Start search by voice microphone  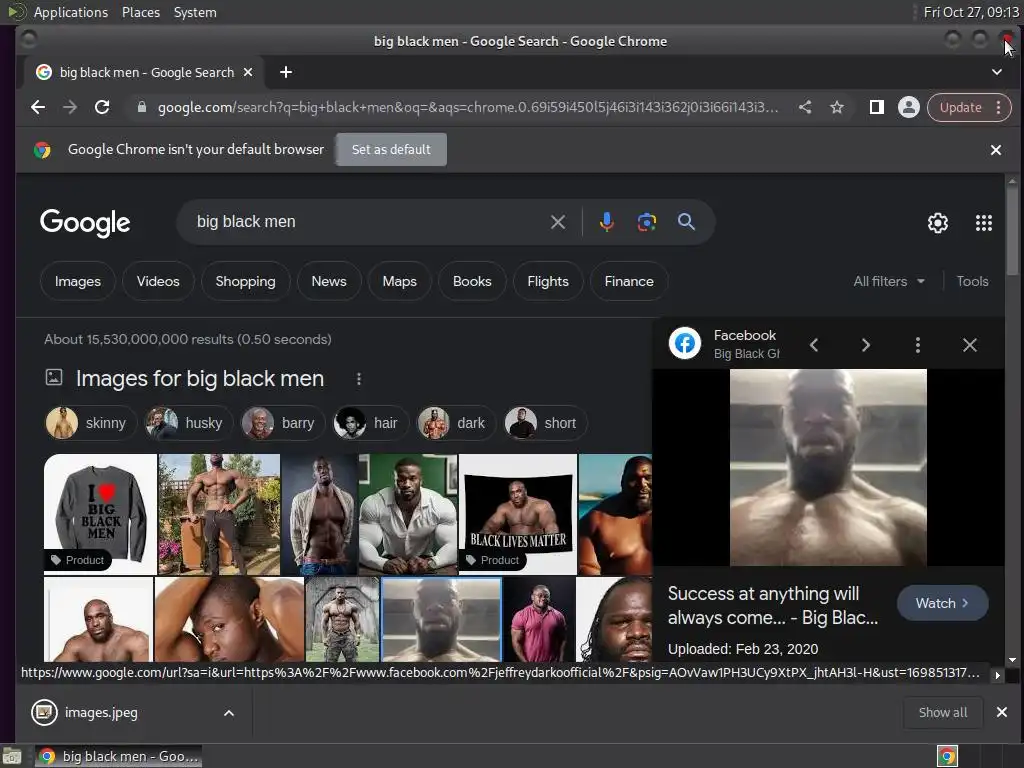coord(606,222)
